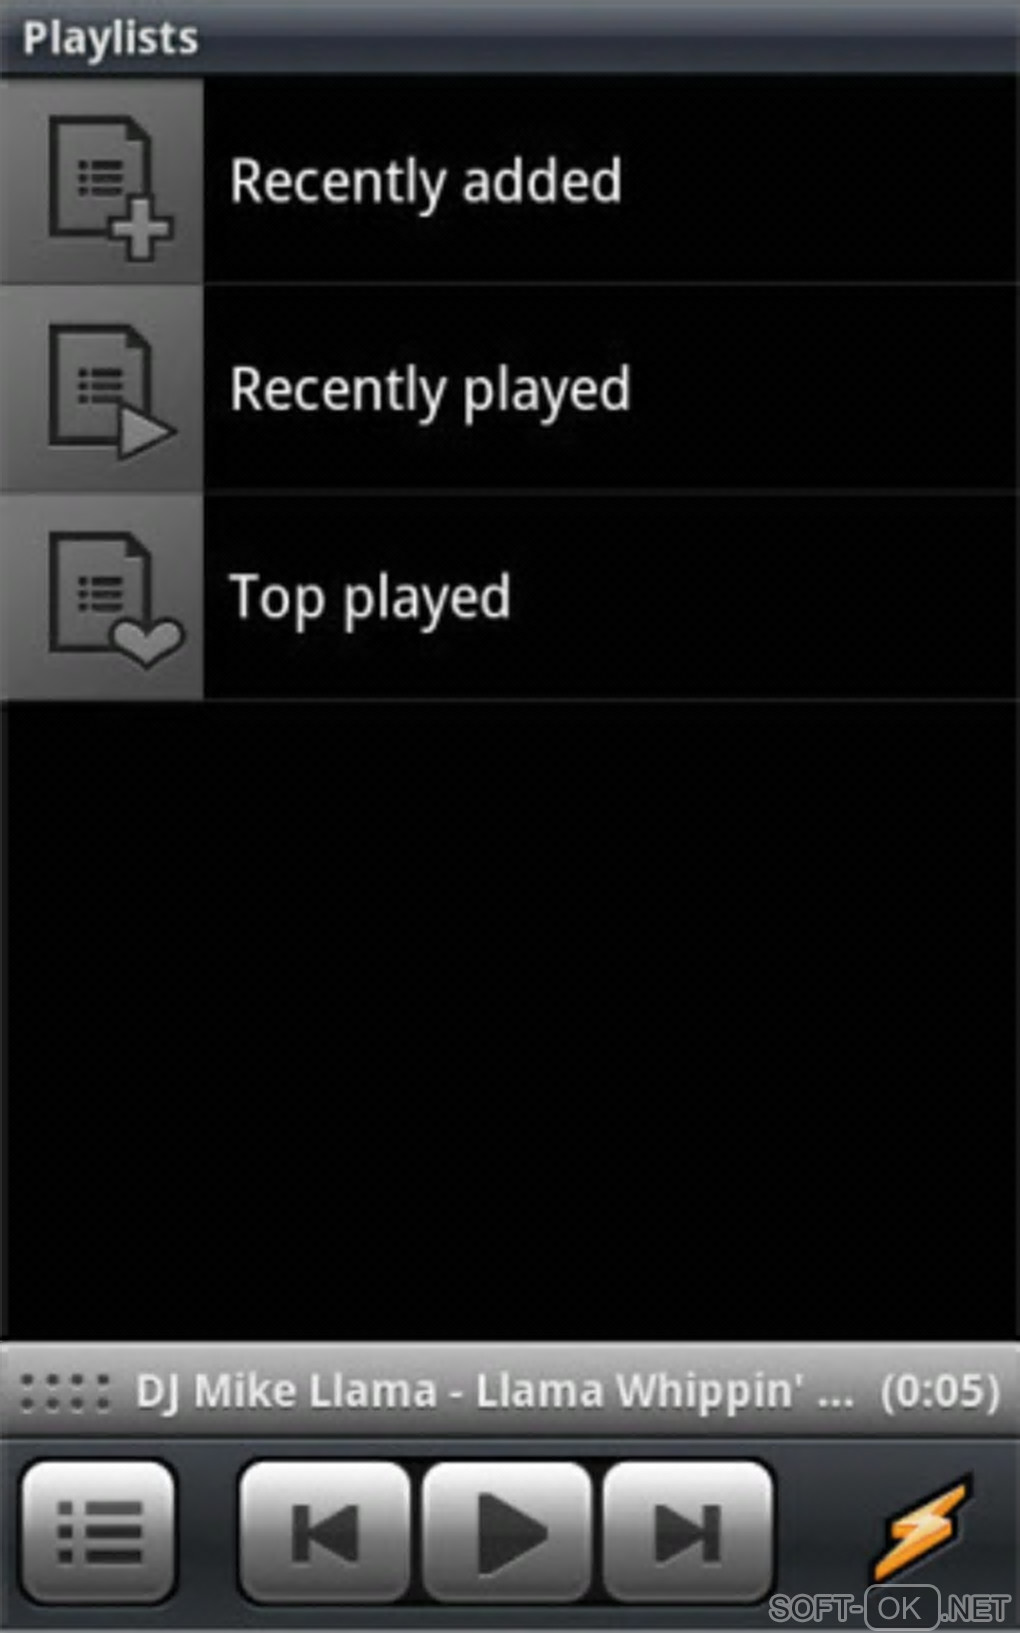Start playback with the Play button

(507, 1531)
